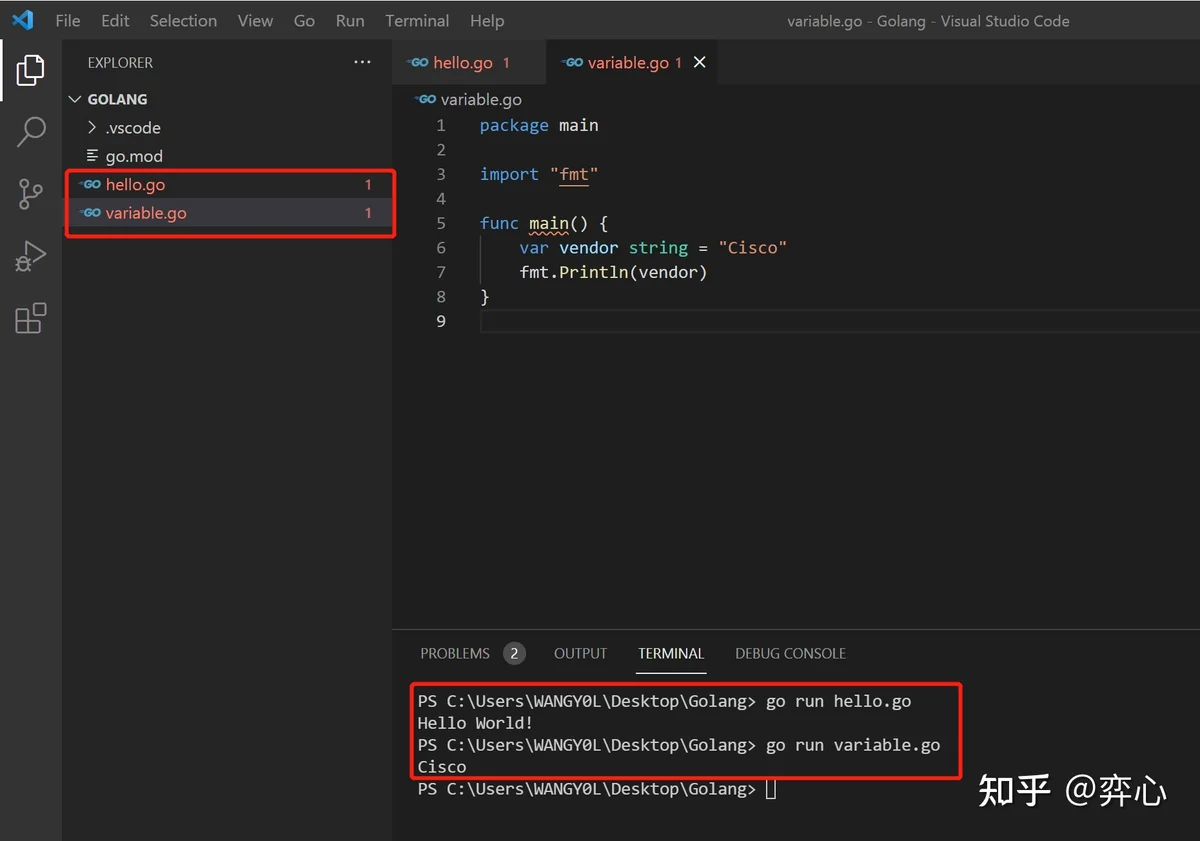Open the Help menu
Image resolution: width=1200 pixels, height=841 pixels.
coord(487,20)
